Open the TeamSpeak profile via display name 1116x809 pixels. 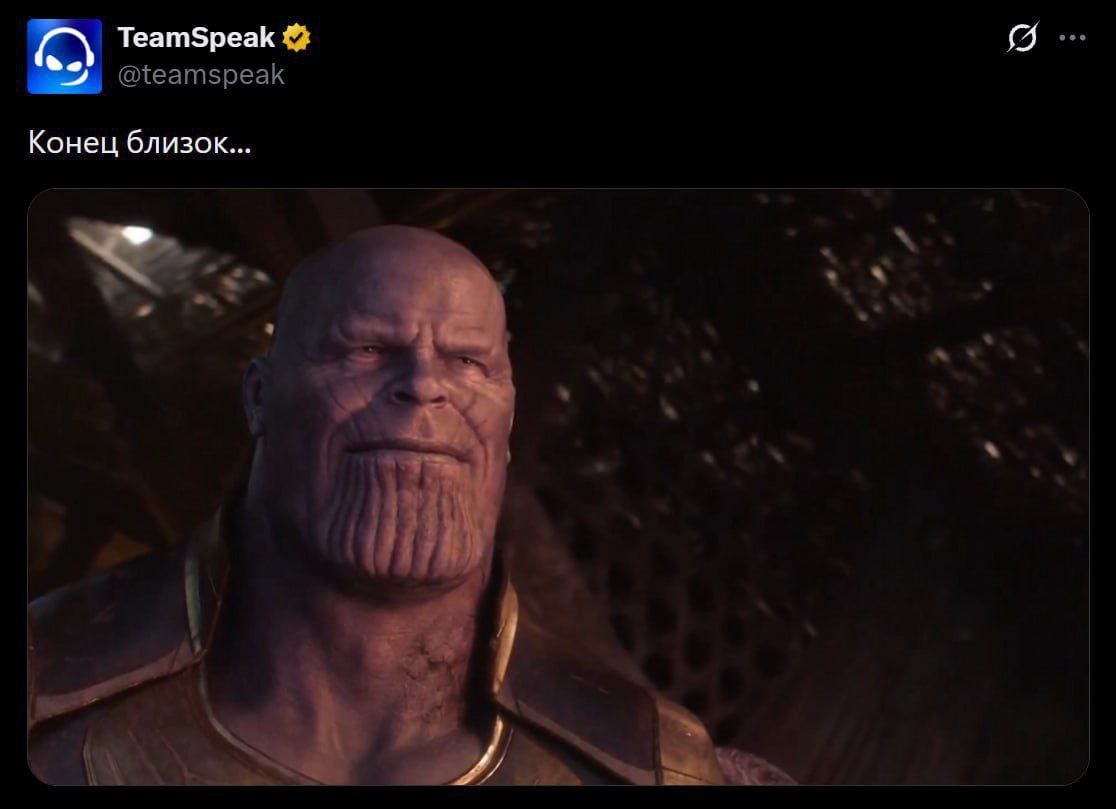[196, 38]
